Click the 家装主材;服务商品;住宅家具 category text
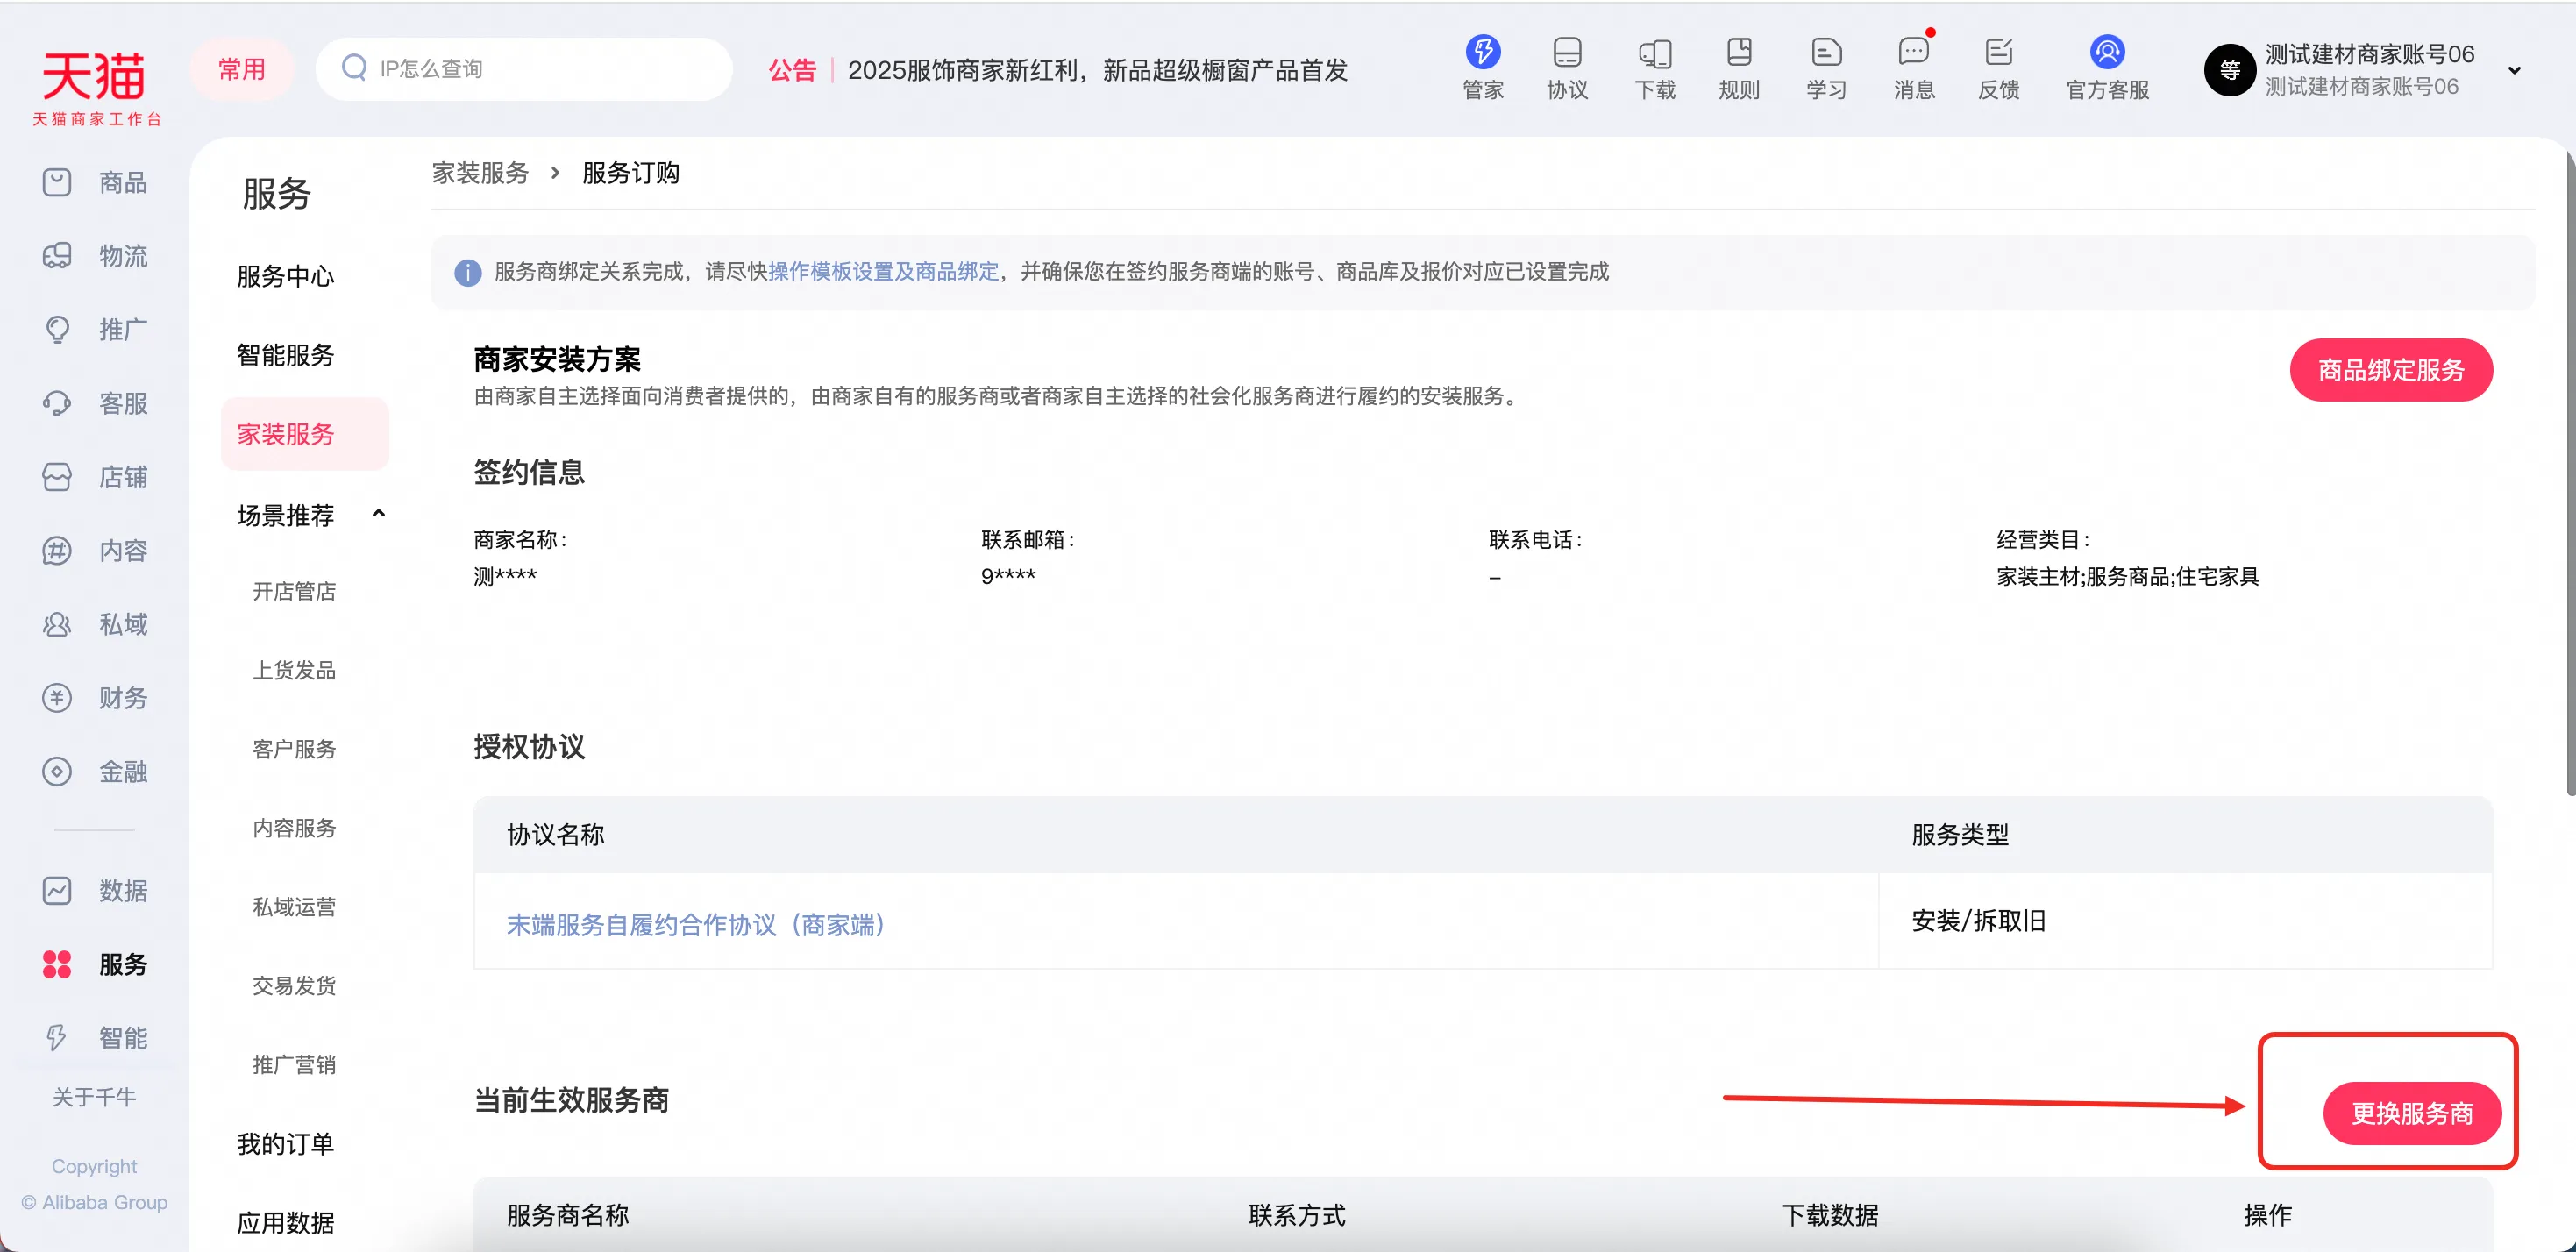Image resolution: width=2576 pixels, height=1252 pixels. [2127, 577]
